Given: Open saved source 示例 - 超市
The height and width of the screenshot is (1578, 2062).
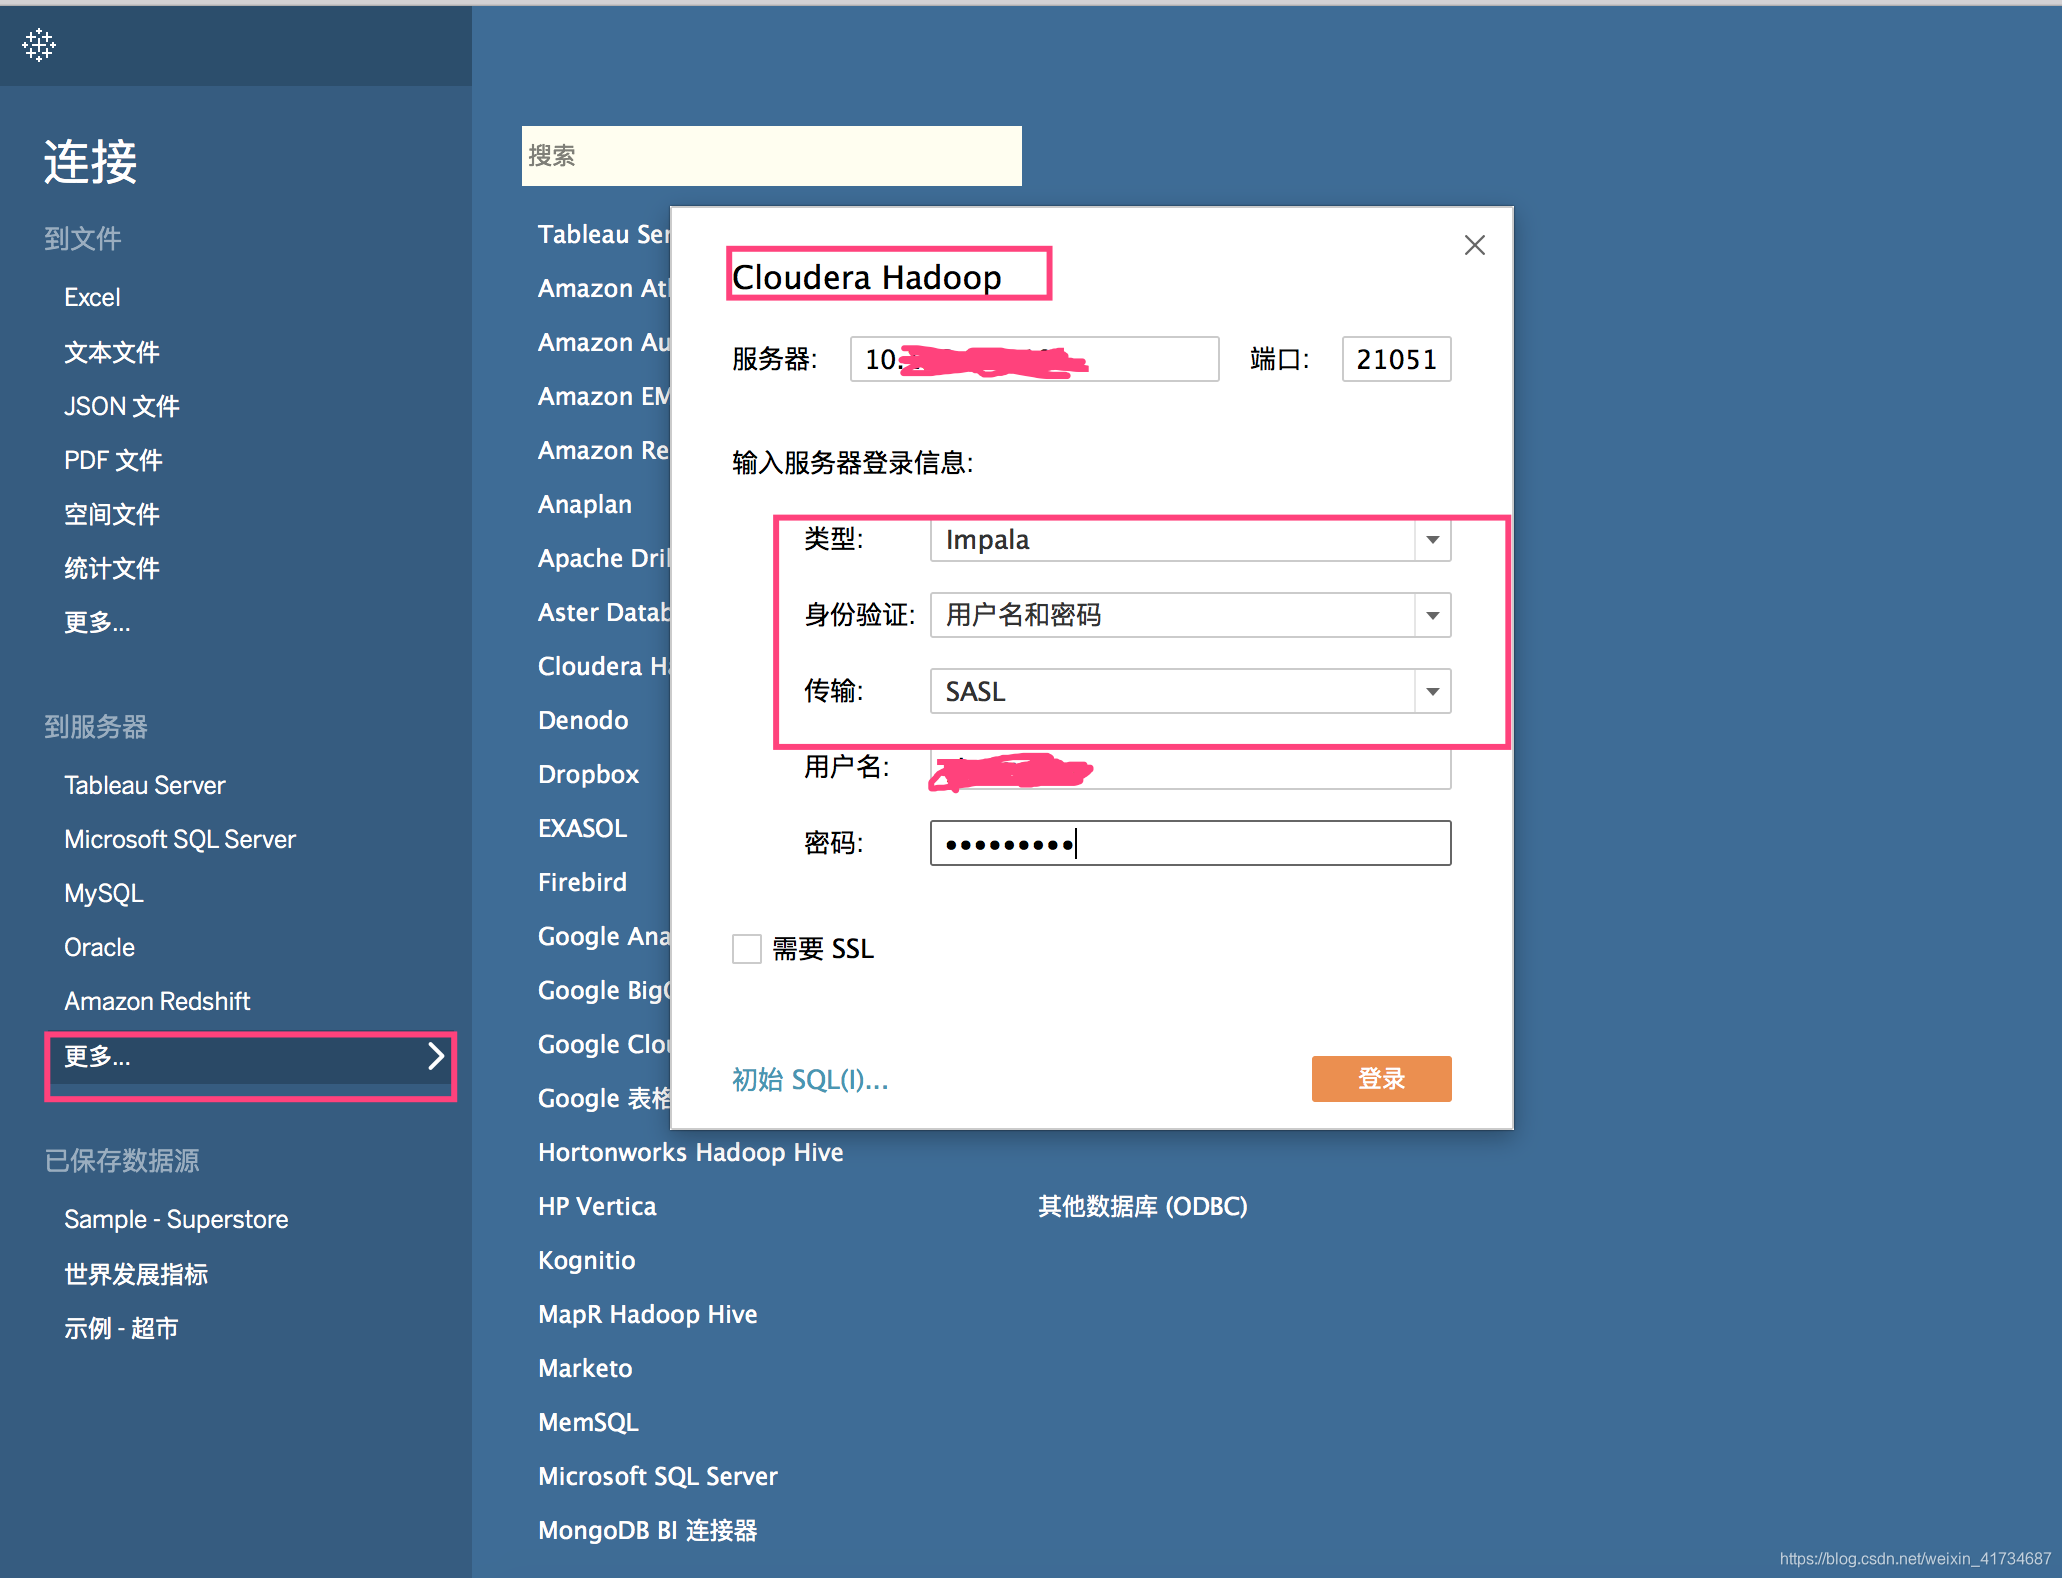Looking at the screenshot, I should [x=121, y=1328].
